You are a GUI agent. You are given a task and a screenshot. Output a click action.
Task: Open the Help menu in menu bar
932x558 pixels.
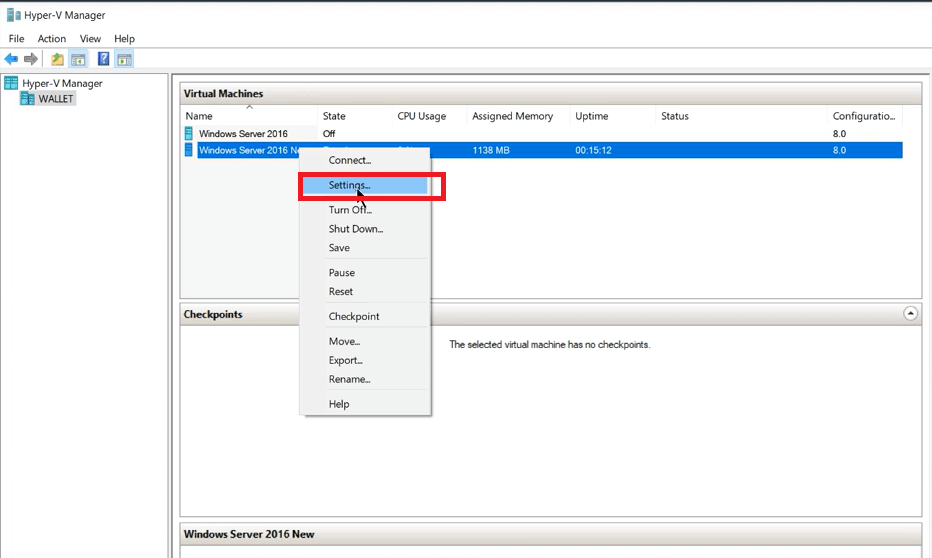[124, 39]
